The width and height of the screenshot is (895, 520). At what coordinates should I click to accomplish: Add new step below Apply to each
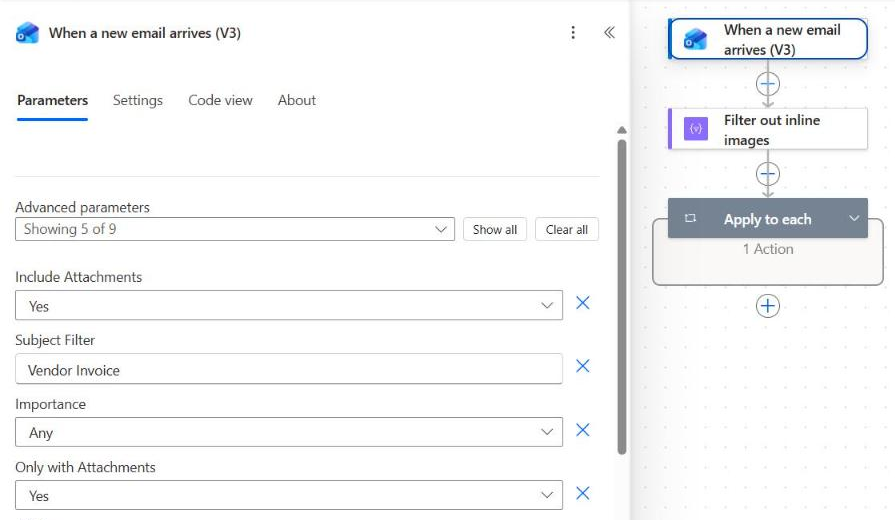(x=768, y=306)
